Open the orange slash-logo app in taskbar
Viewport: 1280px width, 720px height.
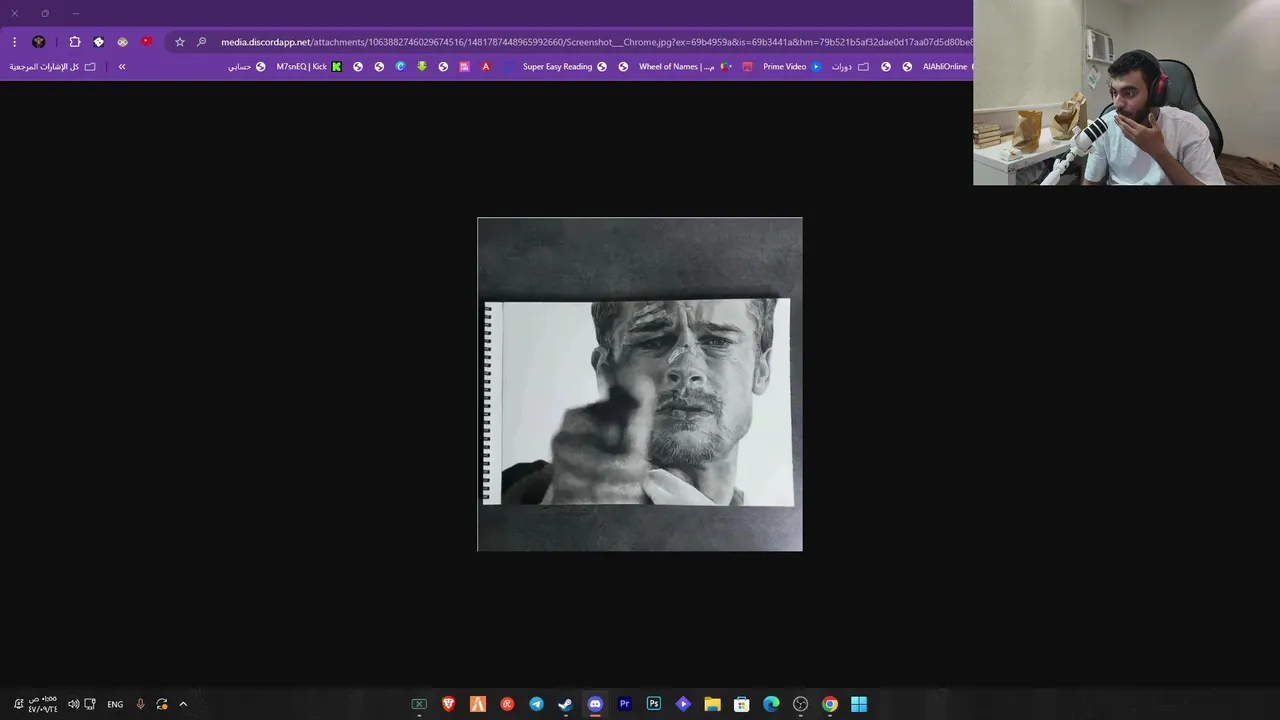click(x=478, y=704)
